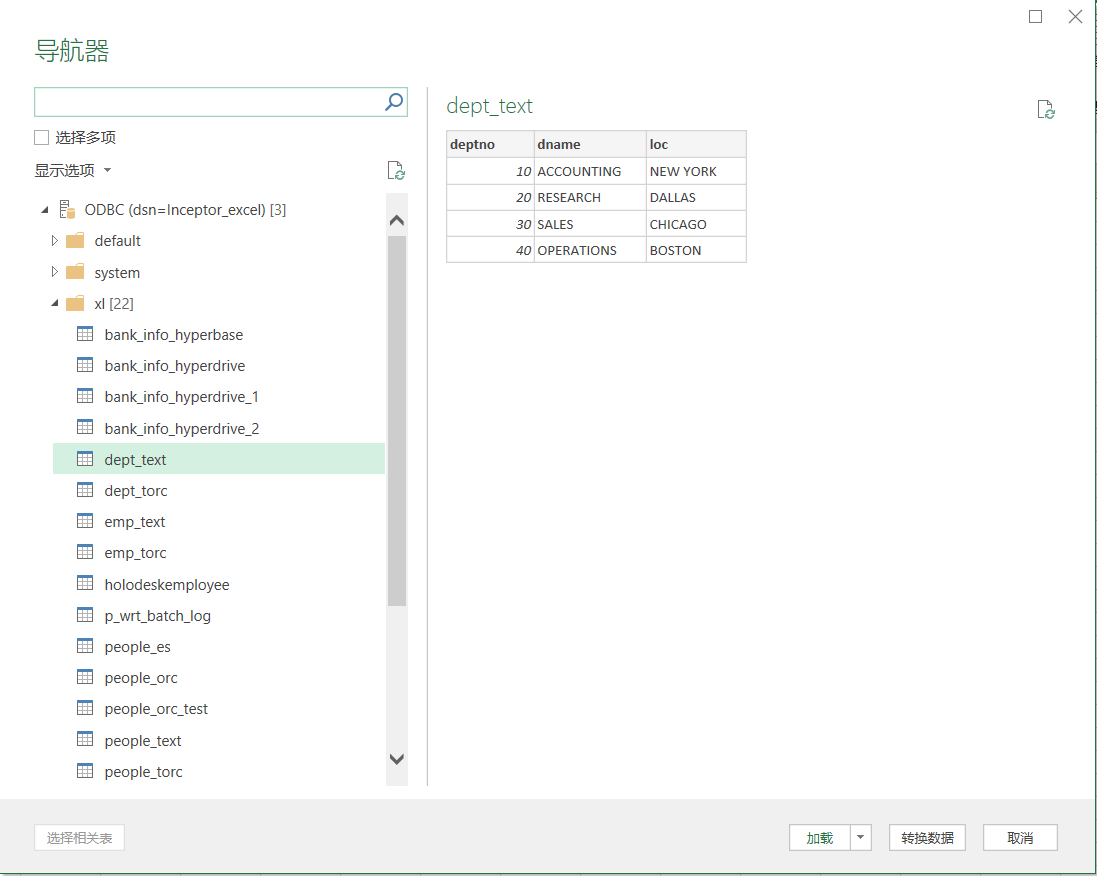Click the preview refresh icon at top right
This screenshot has height=876, width=1097.
tap(1045, 110)
